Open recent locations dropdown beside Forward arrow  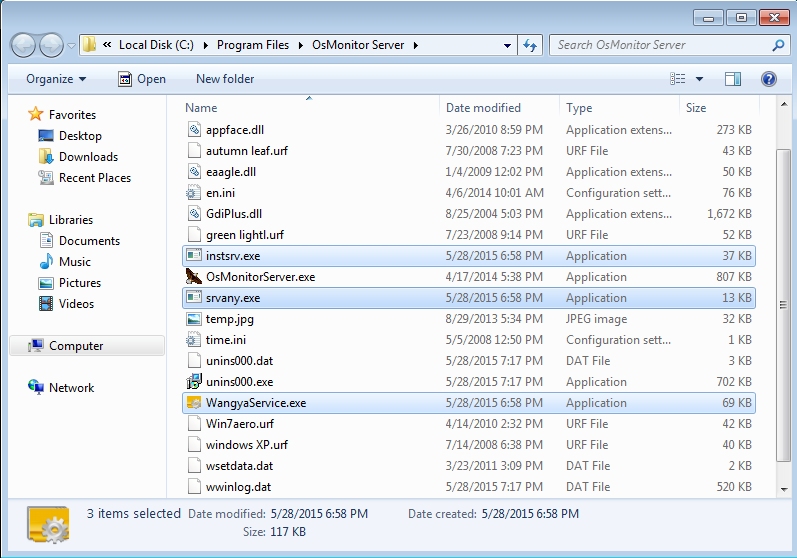point(72,46)
